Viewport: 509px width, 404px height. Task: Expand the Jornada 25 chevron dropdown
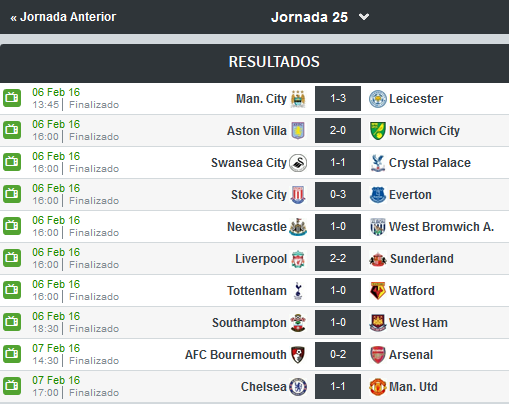[x=364, y=17]
